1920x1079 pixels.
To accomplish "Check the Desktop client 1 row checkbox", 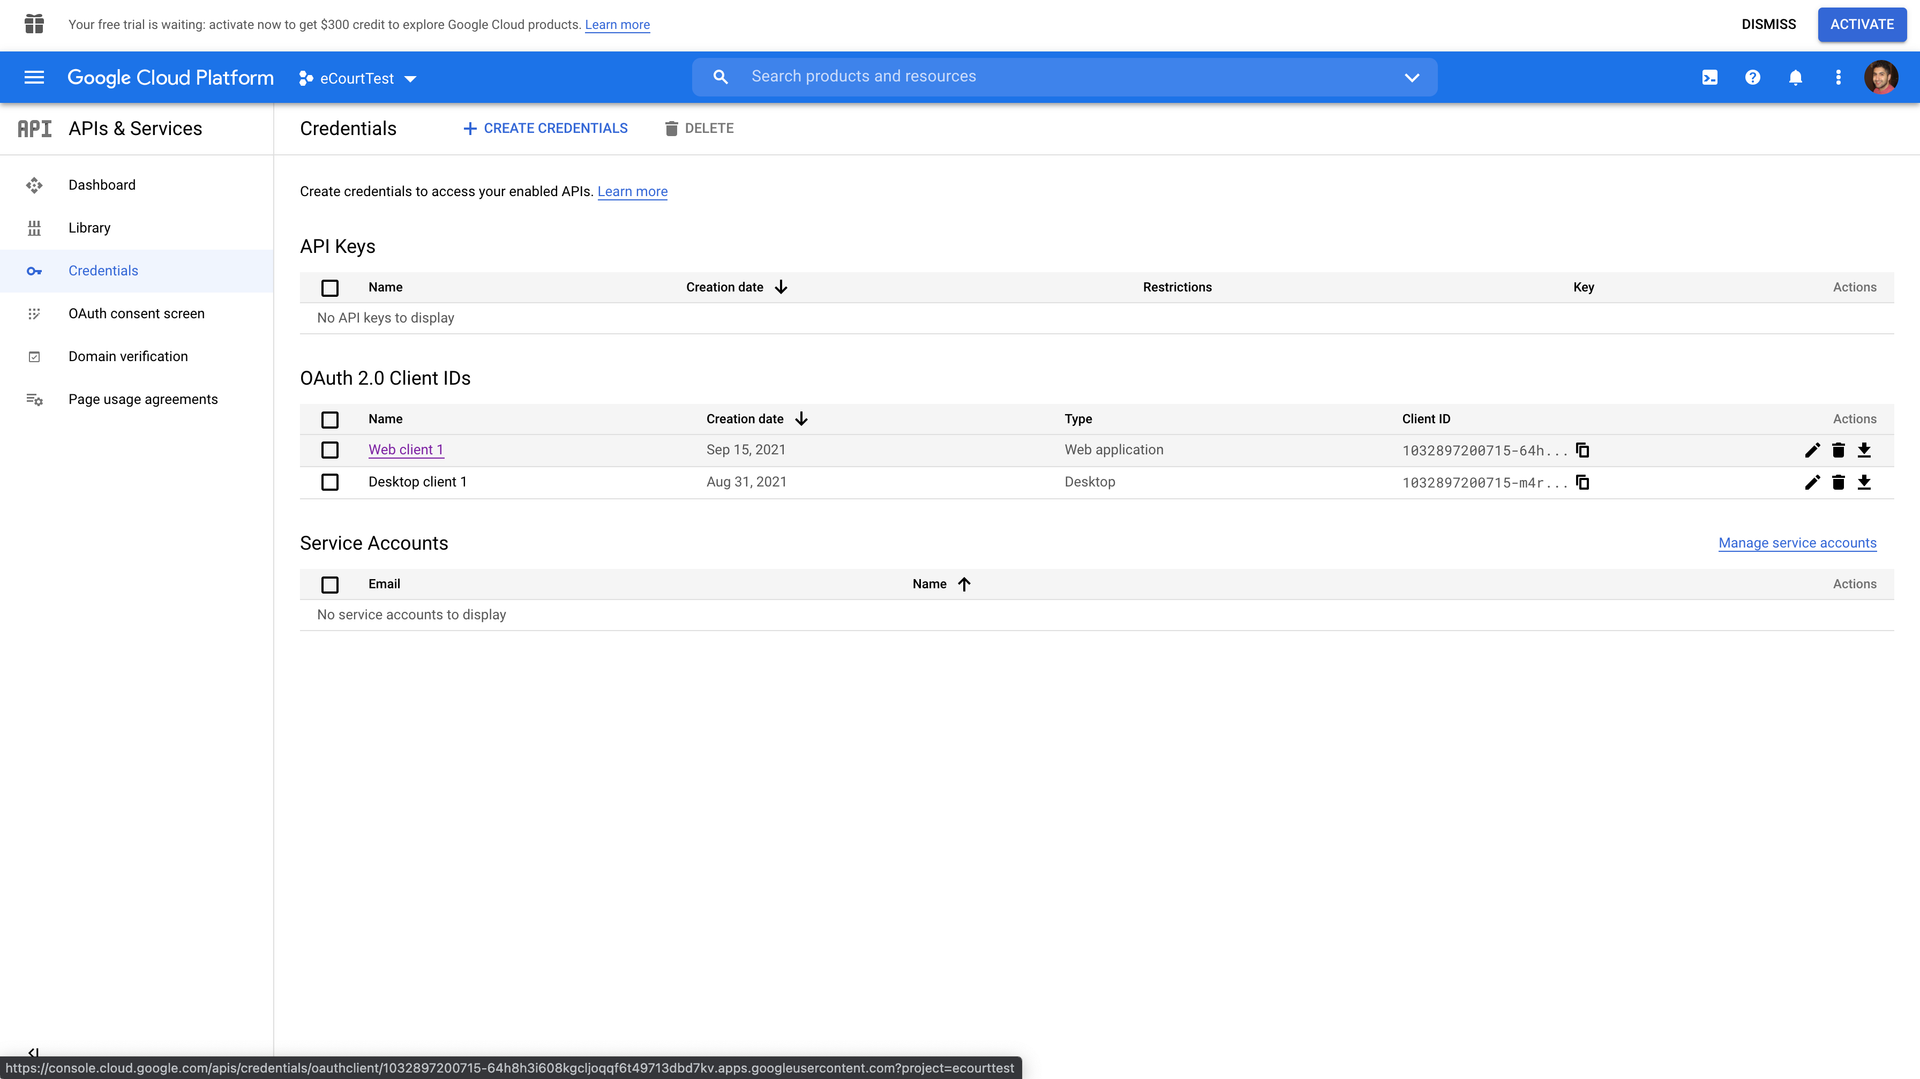I will point(330,482).
